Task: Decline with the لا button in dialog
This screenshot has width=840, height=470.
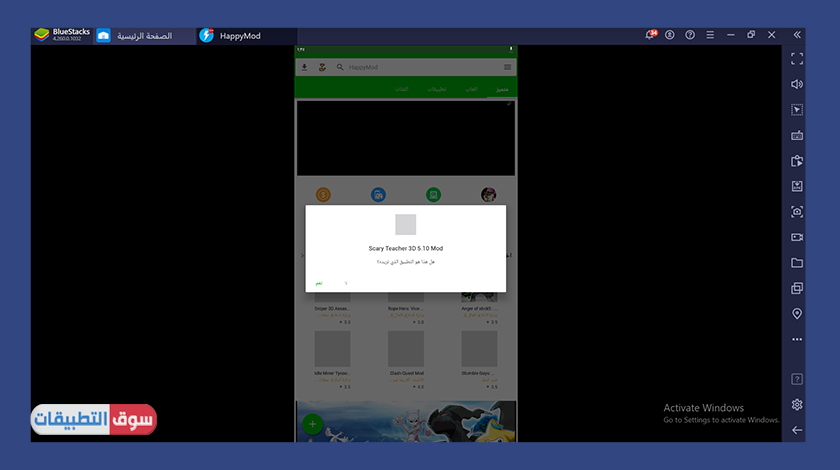Action: click(x=346, y=283)
